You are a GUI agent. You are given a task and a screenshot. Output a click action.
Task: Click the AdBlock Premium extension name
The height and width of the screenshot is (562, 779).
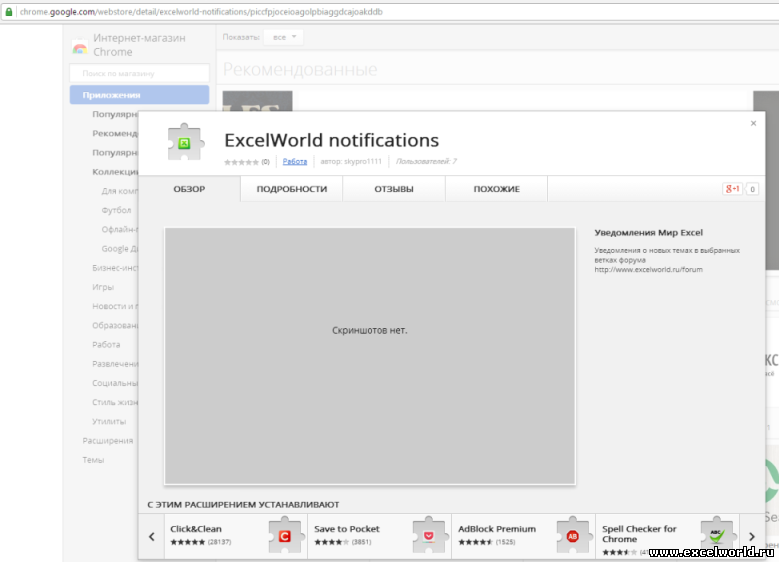click(x=497, y=529)
